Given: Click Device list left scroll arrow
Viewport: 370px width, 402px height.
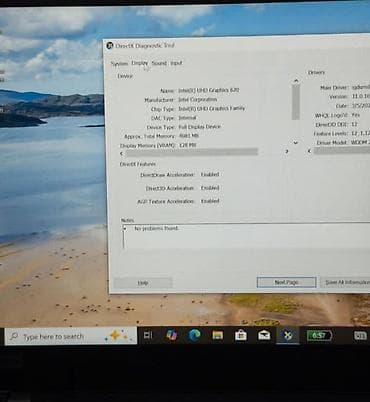Looking at the screenshot, I should point(122,153).
